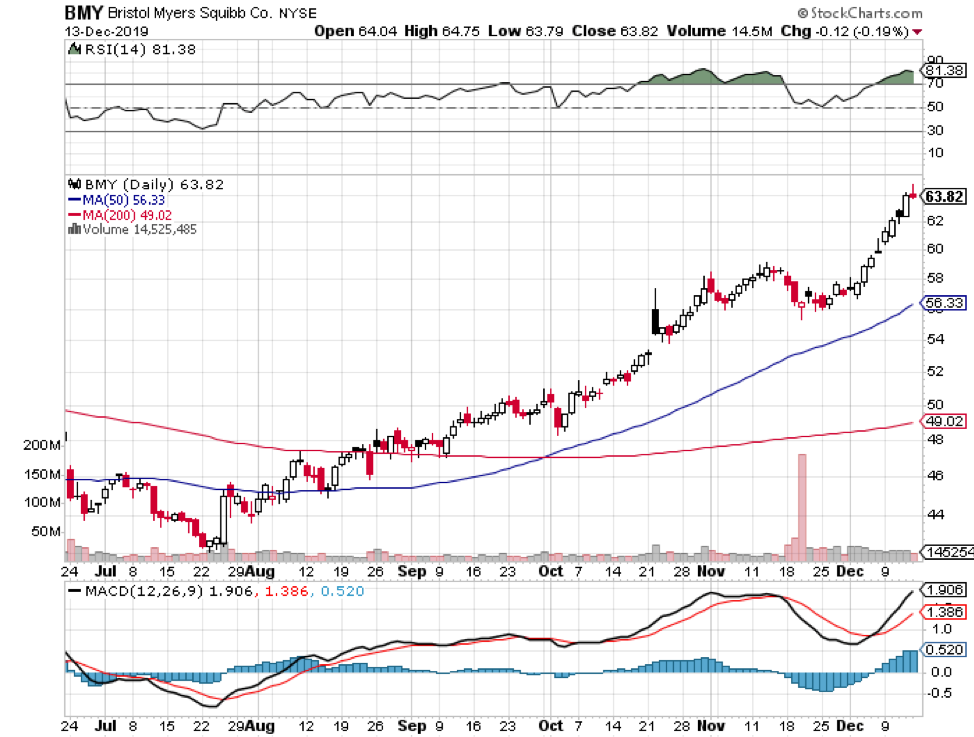Click the red down-triangle beside Chg

[917, 32]
